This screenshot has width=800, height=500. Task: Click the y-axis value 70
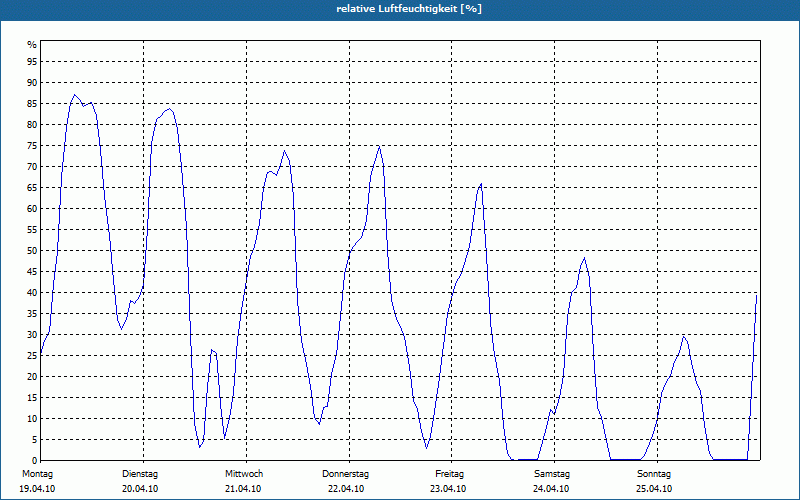pyautogui.click(x=32, y=166)
